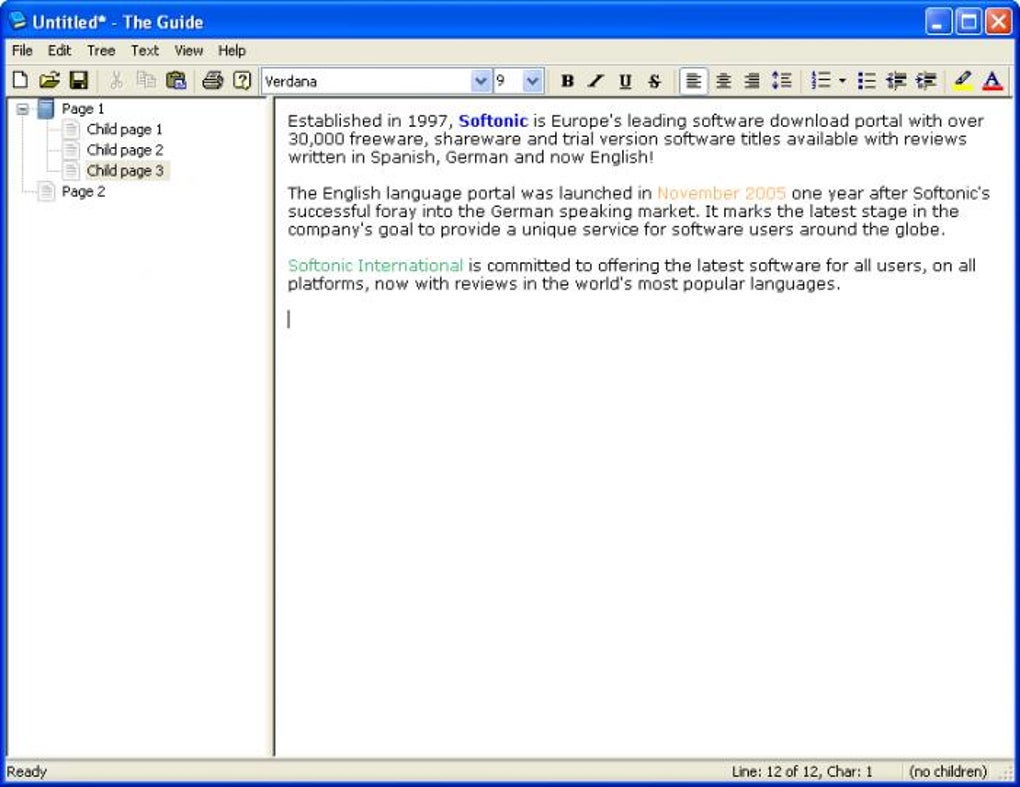Open the font name dropdown list
The width and height of the screenshot is (1020, 787).
481,81
